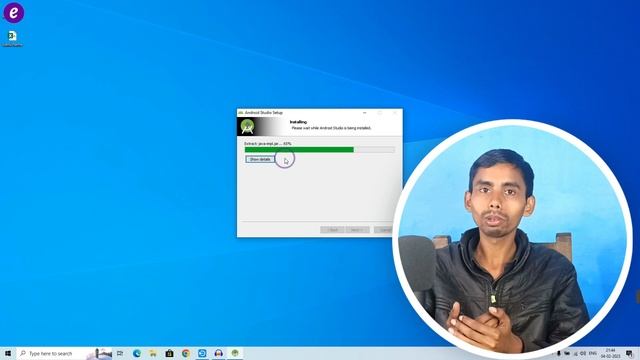Click the installation progress bar

(x=320, y=150)
